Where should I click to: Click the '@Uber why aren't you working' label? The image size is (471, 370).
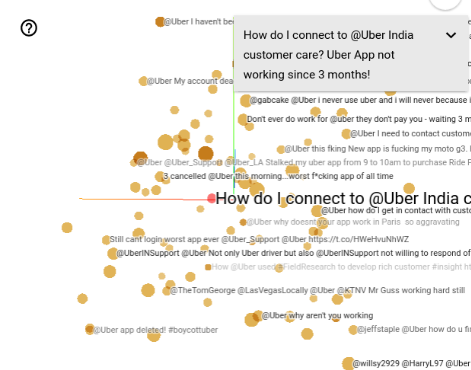(x=317, y=315)
